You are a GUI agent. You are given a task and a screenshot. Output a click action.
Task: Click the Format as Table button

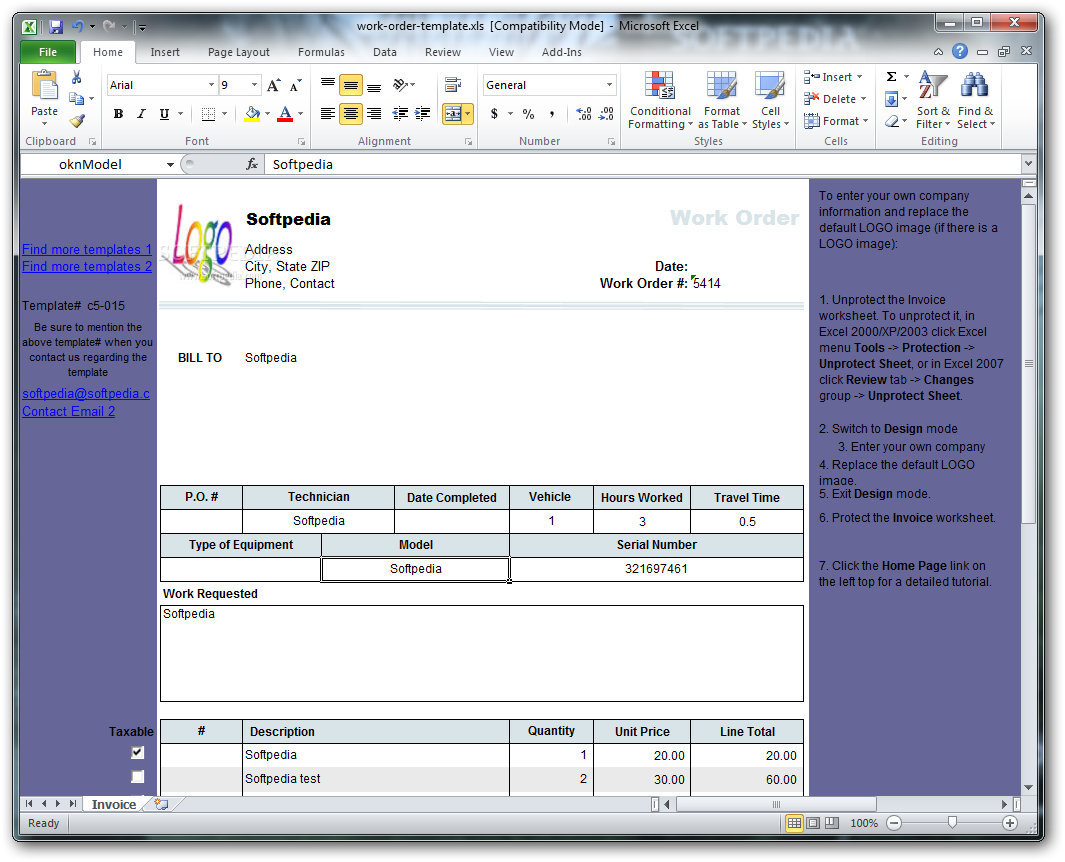722,100
